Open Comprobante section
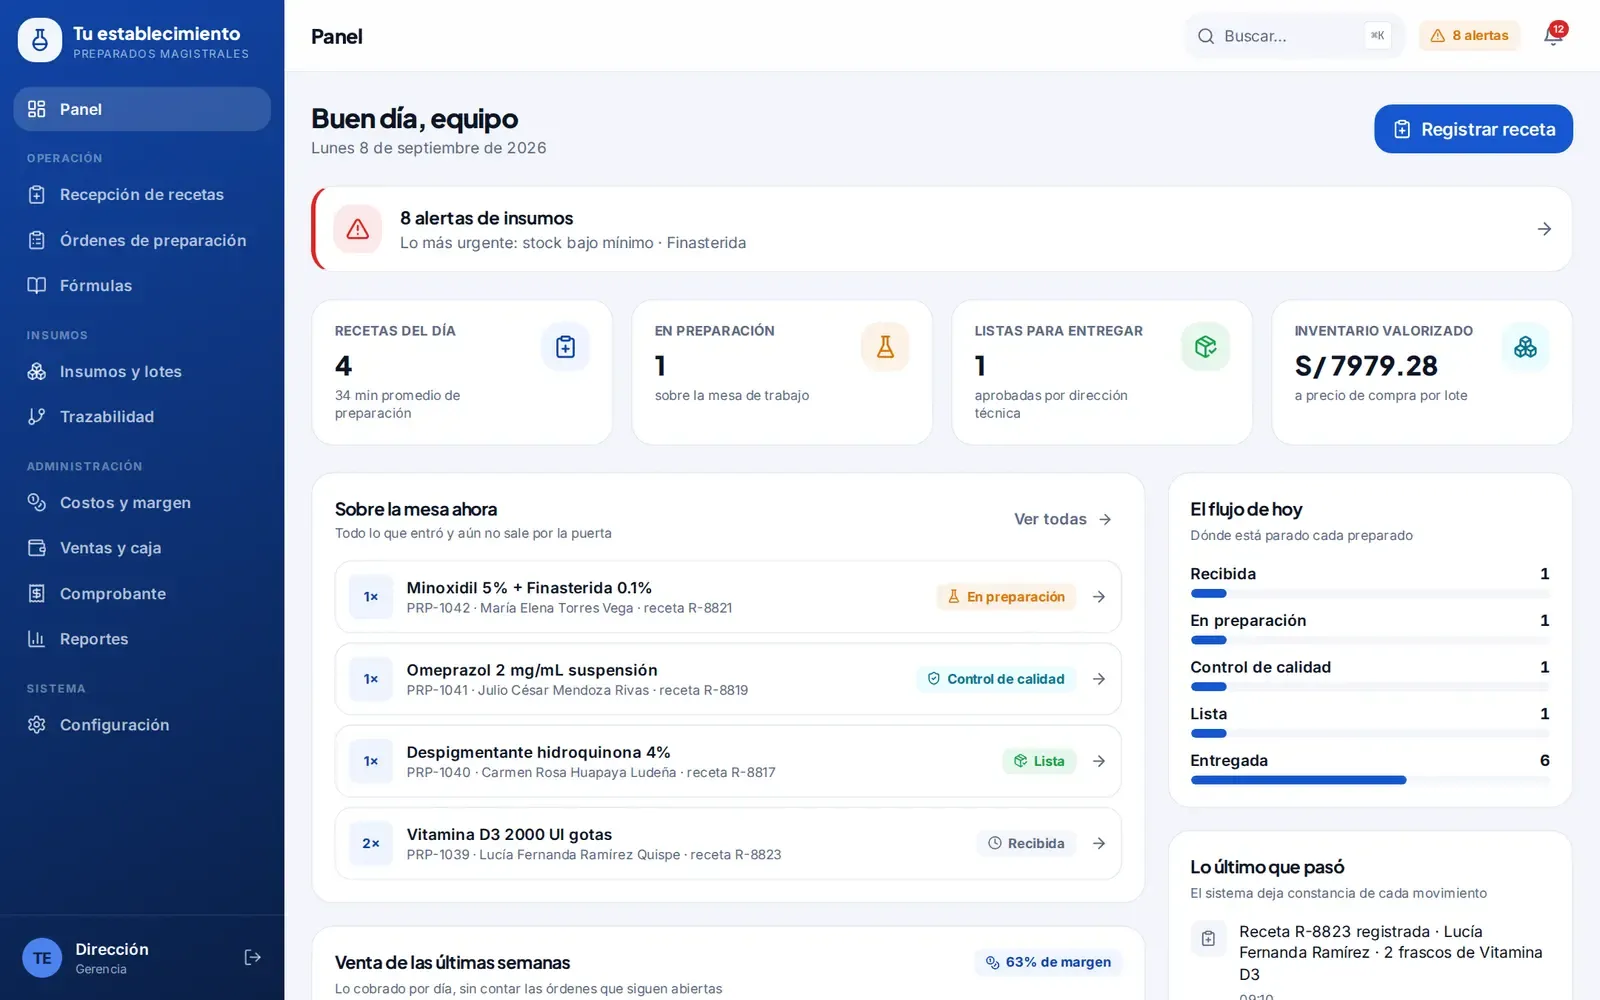The height and width of the screenshot is (1000, 1600). (142, 593)
